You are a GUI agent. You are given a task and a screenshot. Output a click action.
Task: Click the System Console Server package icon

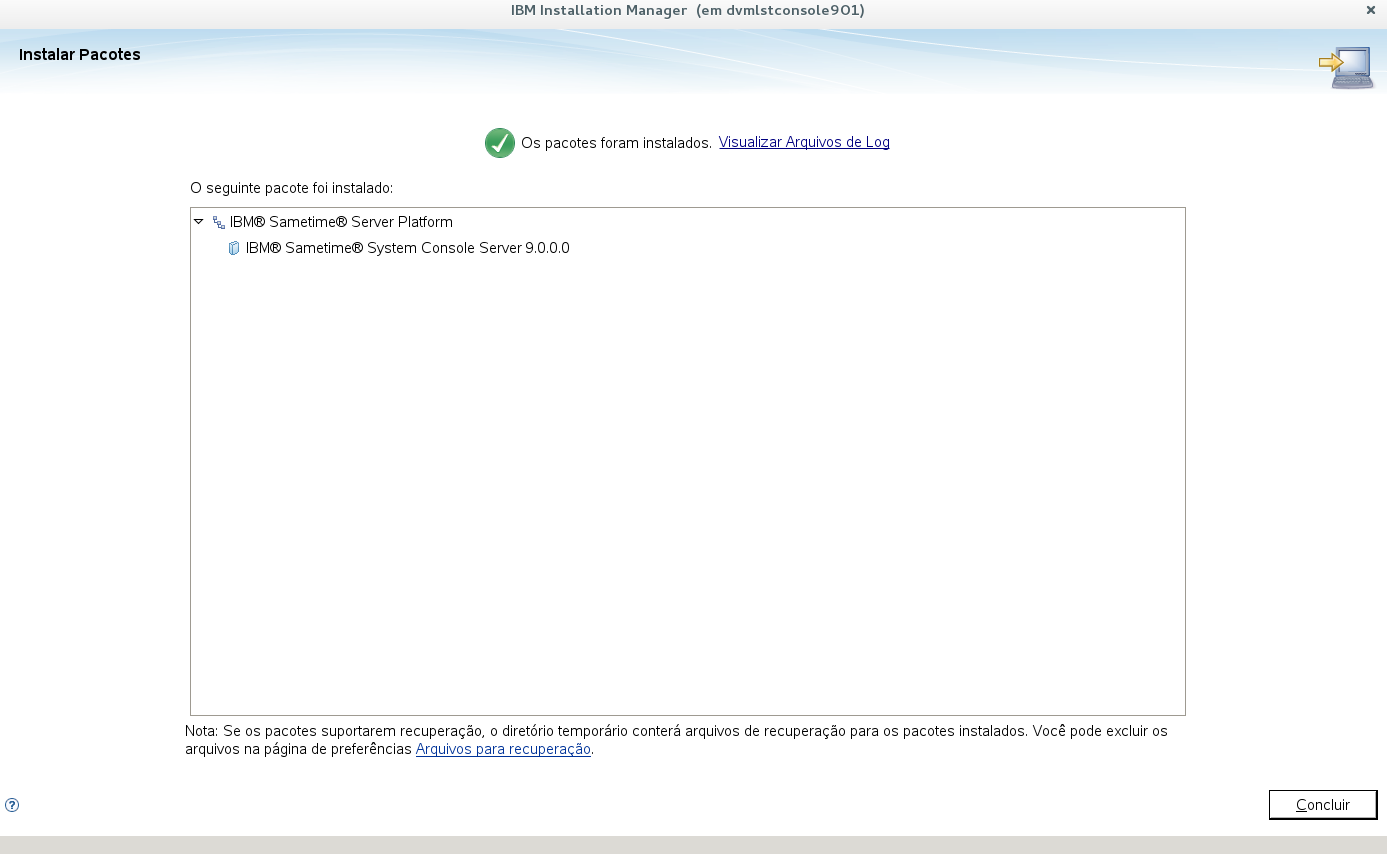(234, 248)
